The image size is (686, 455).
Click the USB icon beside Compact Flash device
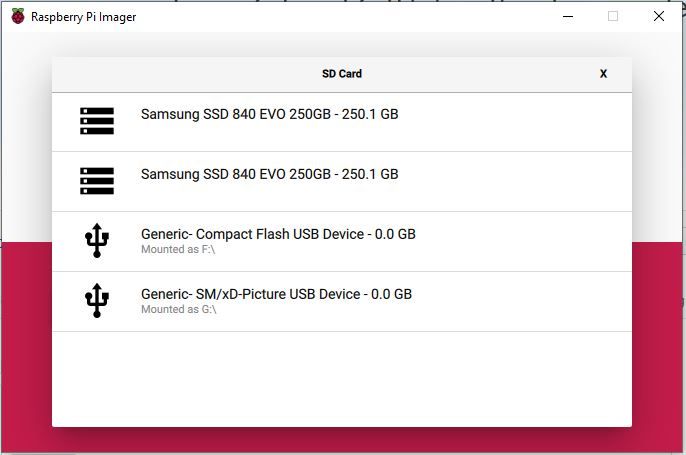tap(97, 241)
